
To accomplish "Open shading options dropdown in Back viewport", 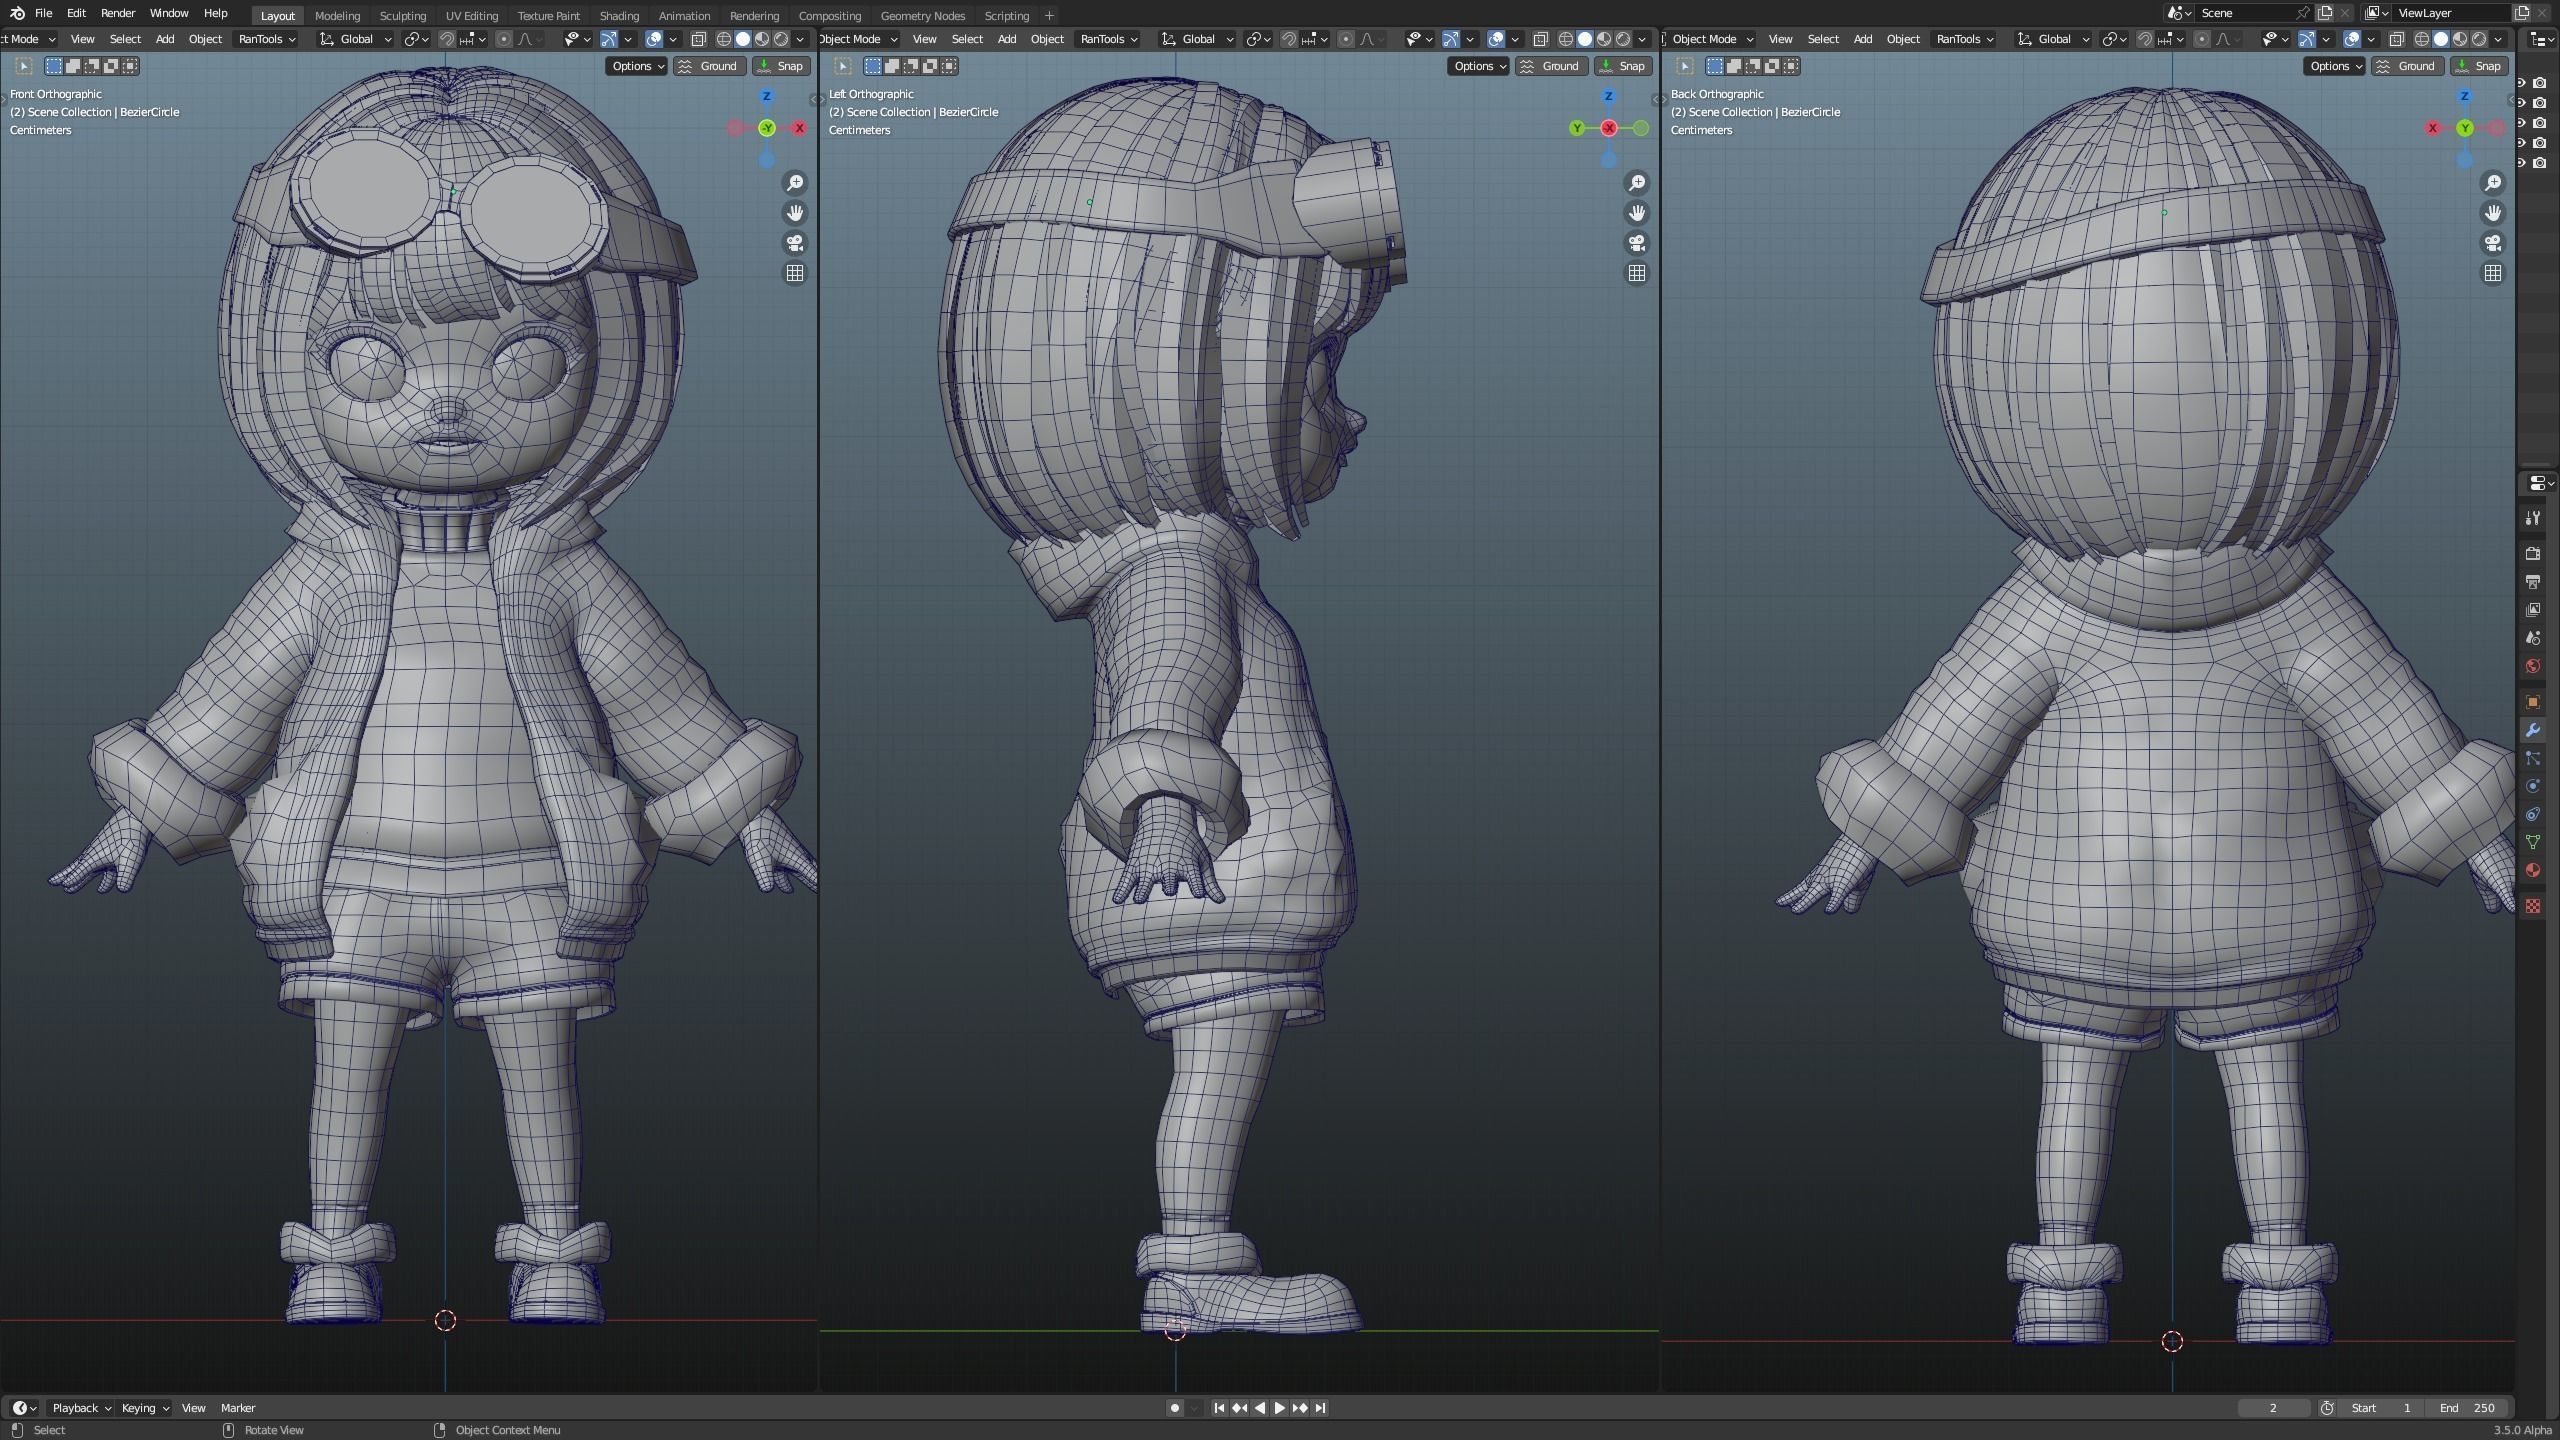I will point(2499,39).
